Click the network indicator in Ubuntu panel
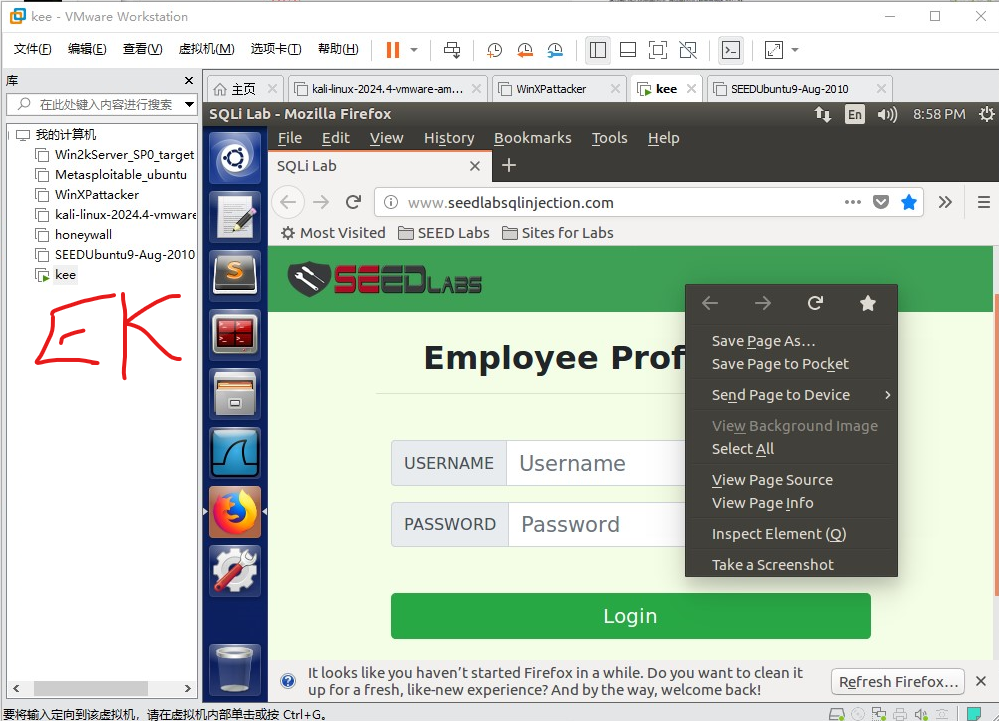Screen dimensions: 999x721 (x=823, y=114)
